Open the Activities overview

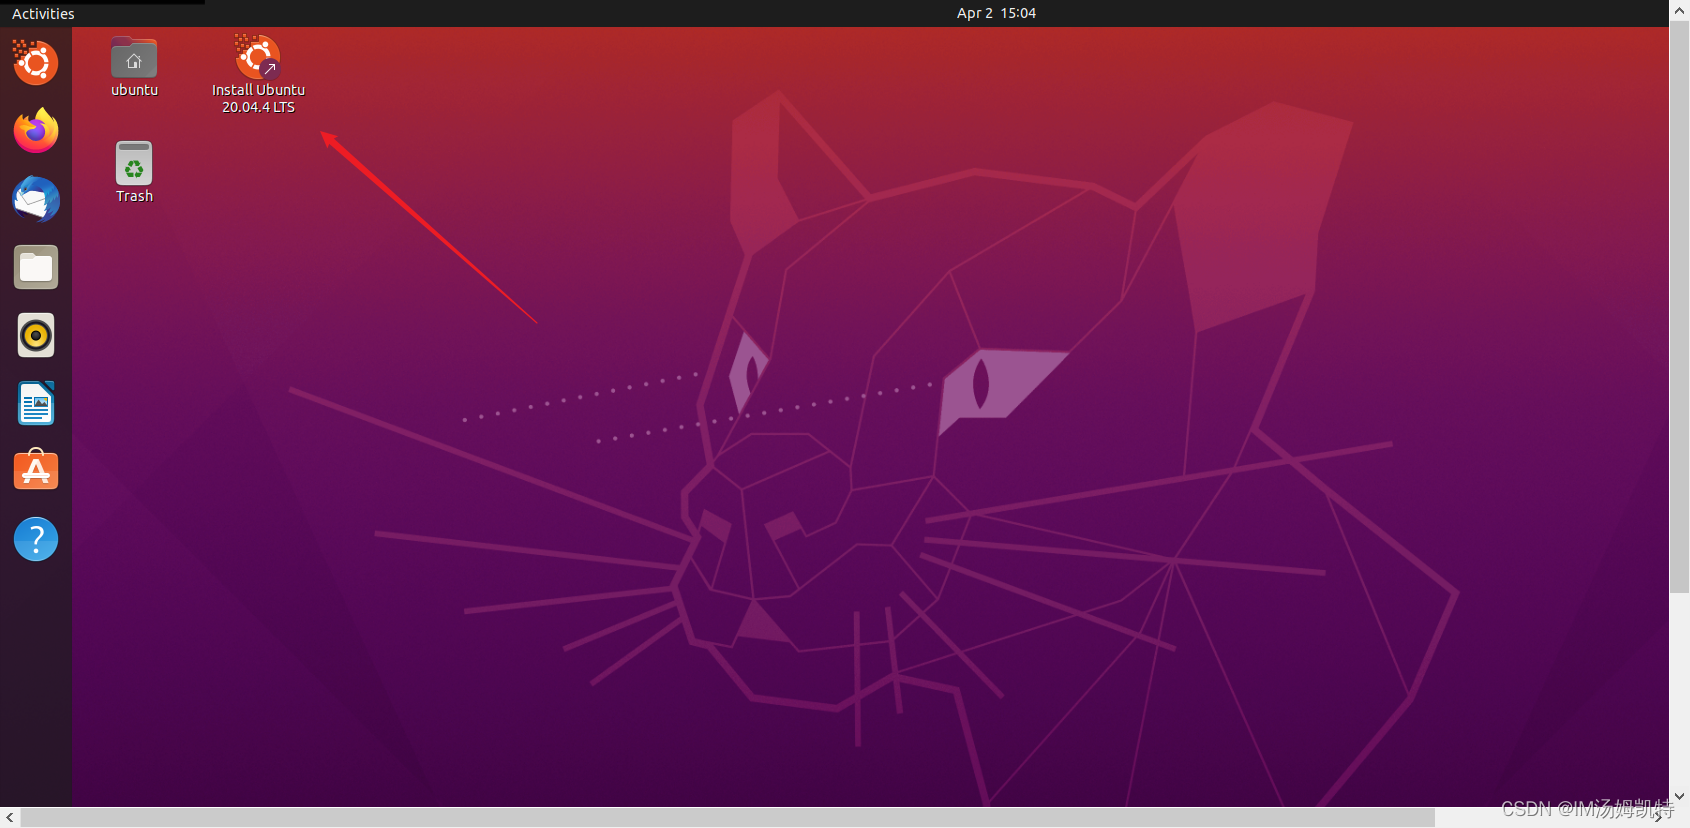[43, 13]
